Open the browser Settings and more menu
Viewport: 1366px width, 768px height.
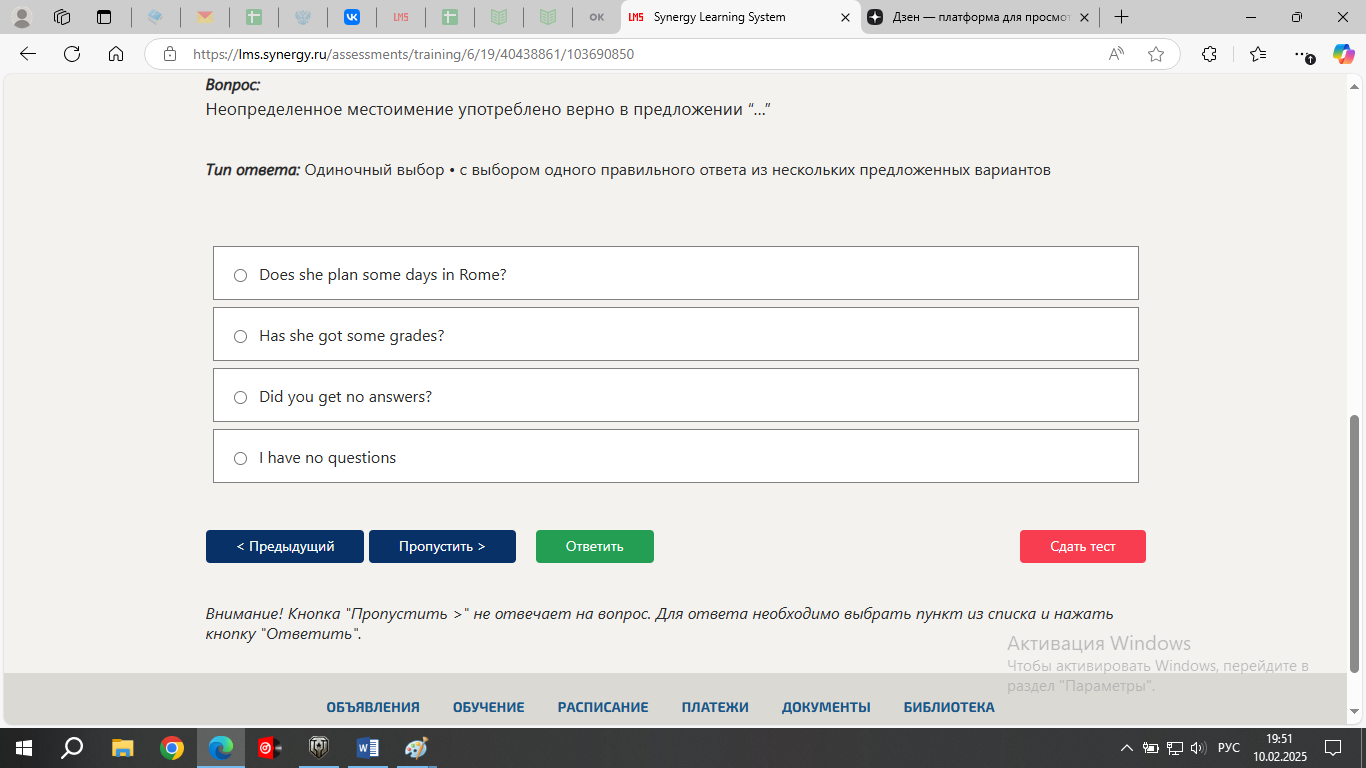tap(1300, 55)
